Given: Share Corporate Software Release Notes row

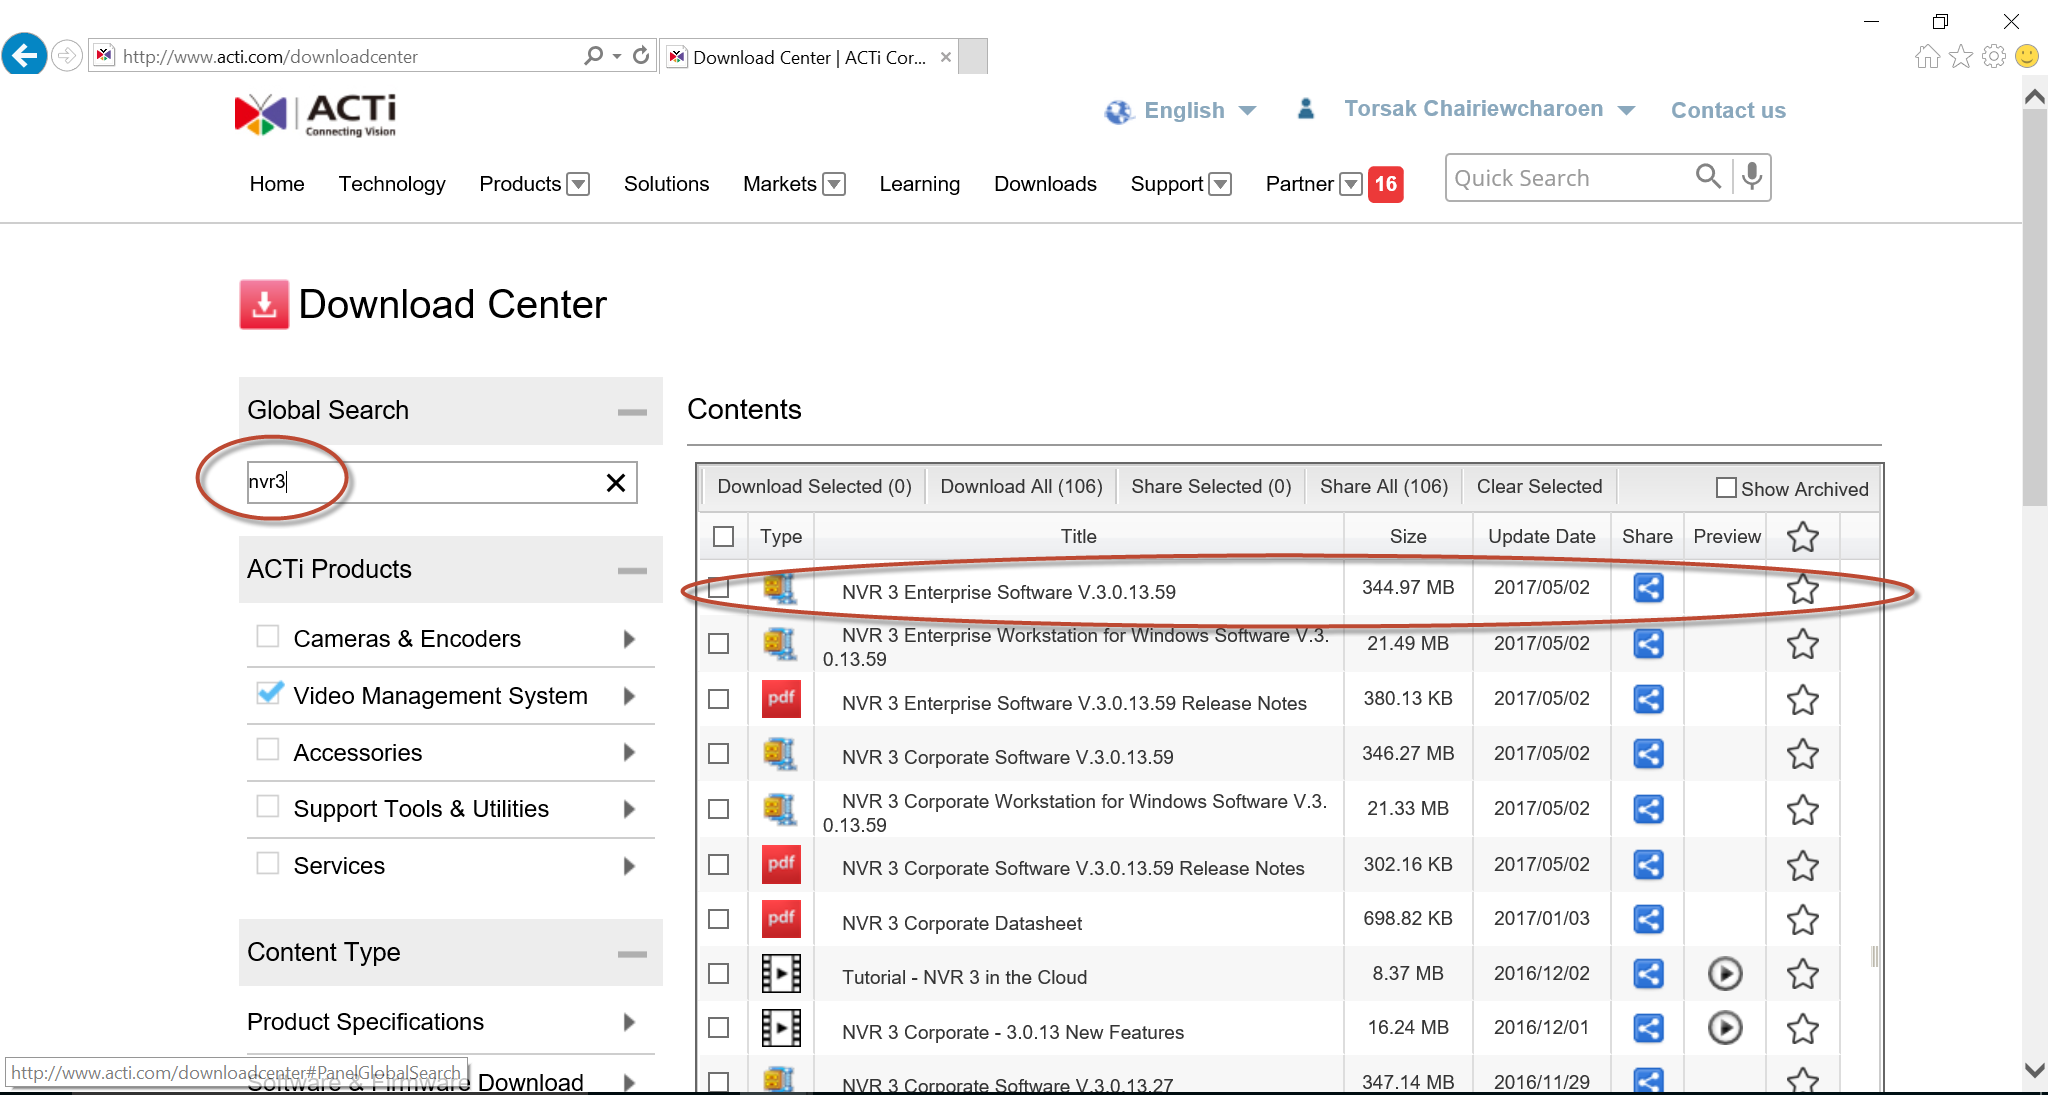Looking at the screenshot, I should click(x=1648, y=864).
